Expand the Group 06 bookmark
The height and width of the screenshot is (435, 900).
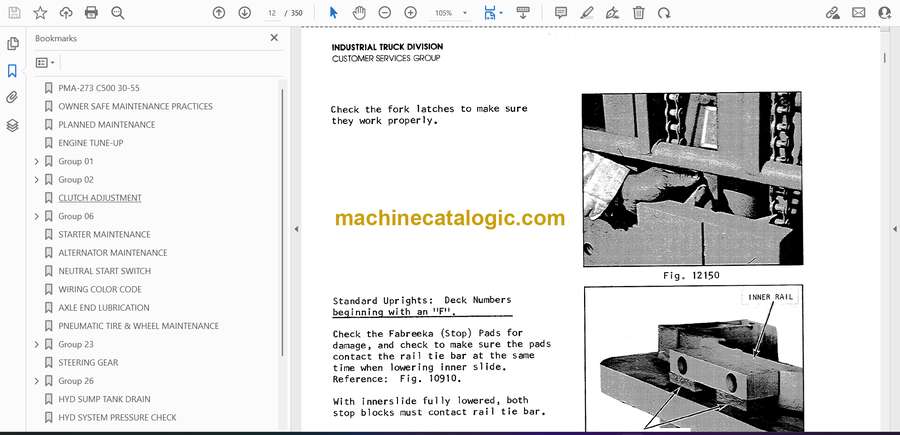click(x=37, y=216)
